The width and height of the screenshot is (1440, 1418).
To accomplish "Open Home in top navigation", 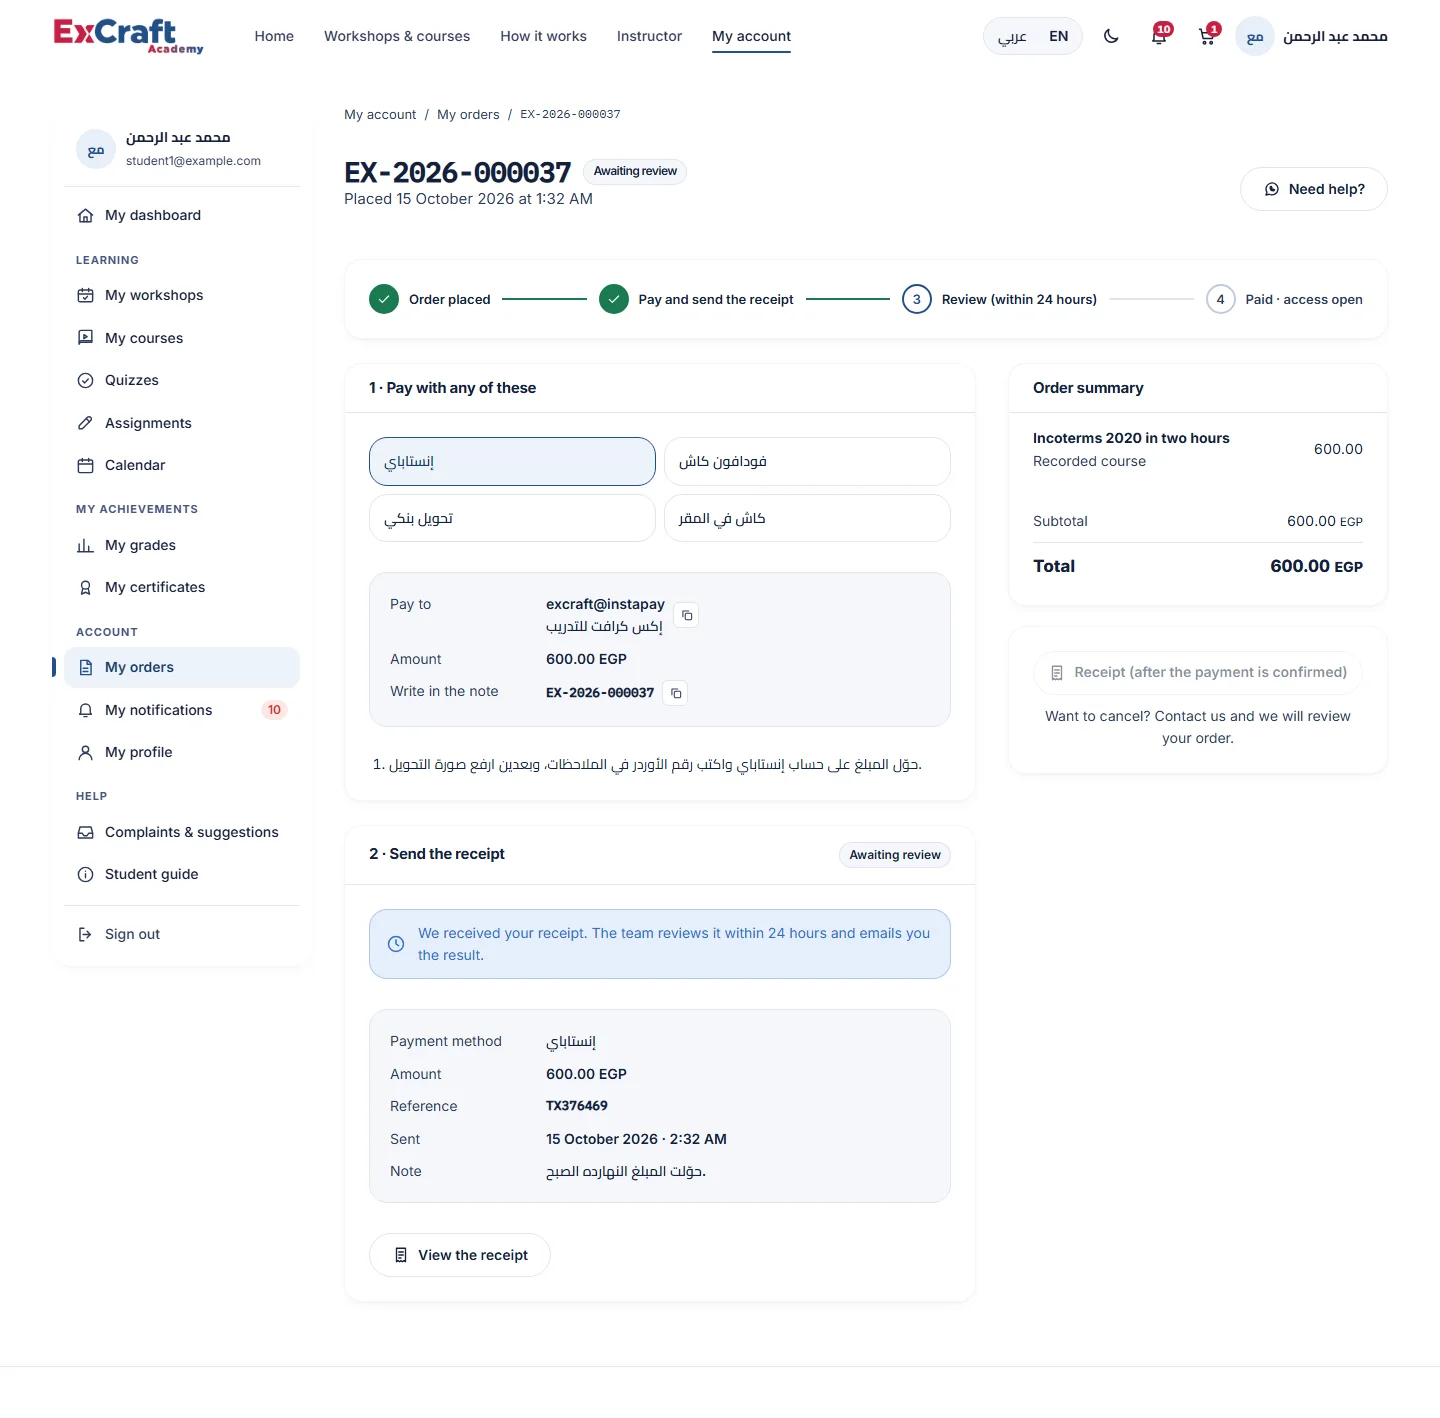I will [274, 36].
